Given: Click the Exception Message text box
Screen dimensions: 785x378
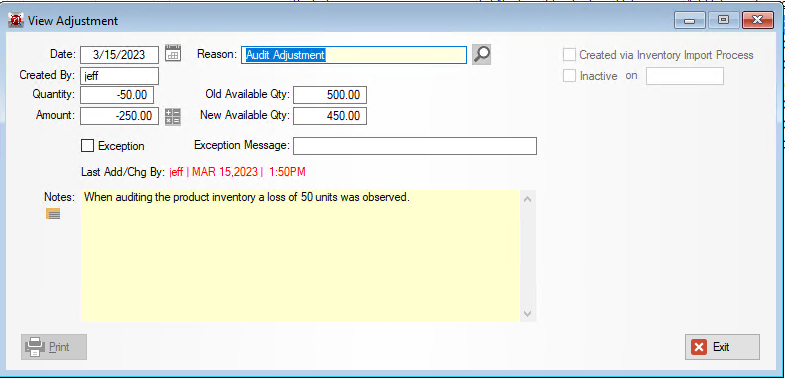Looking at the screenshot, I should 415,146.
